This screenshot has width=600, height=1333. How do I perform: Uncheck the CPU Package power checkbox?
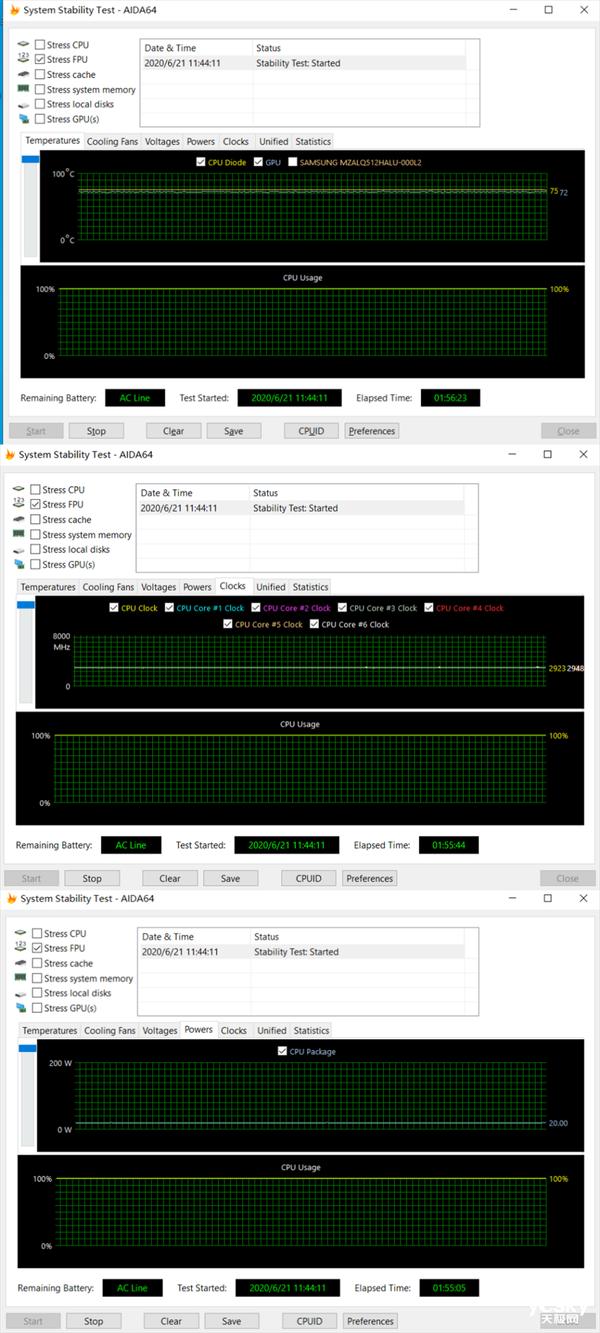tap(282, 1051)
